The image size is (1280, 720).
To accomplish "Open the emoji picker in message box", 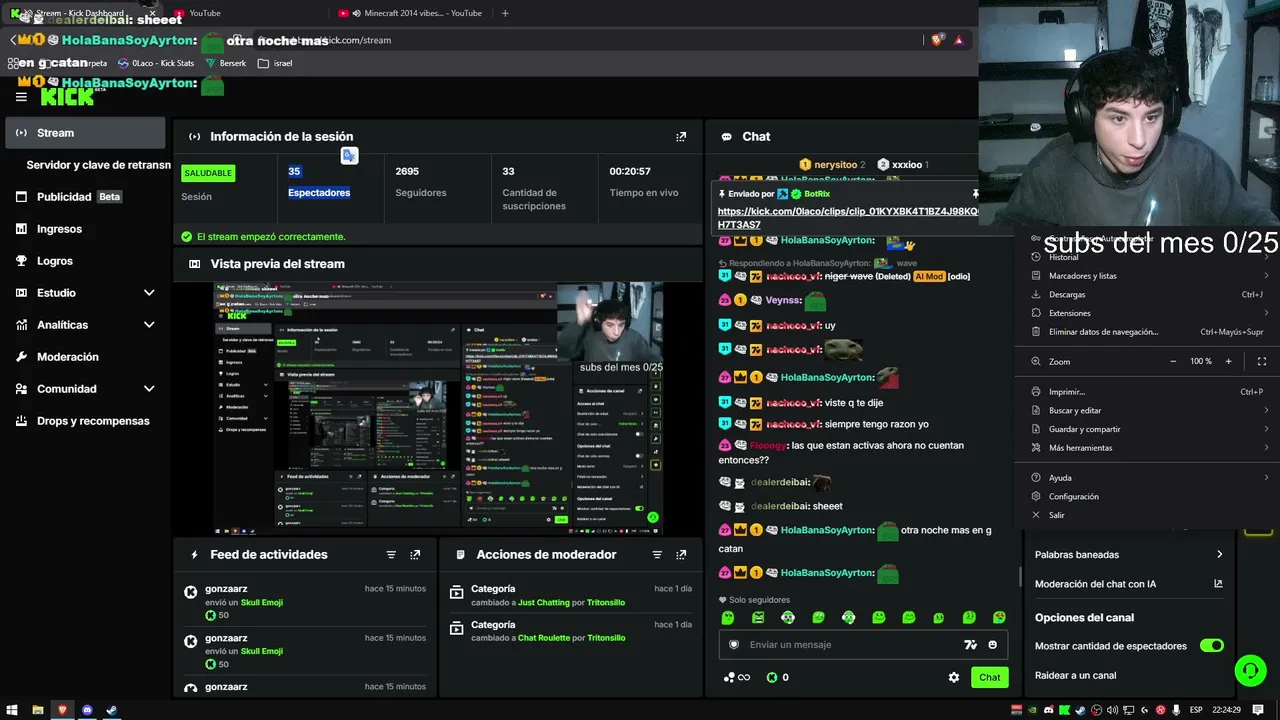I will coord(992,645).
